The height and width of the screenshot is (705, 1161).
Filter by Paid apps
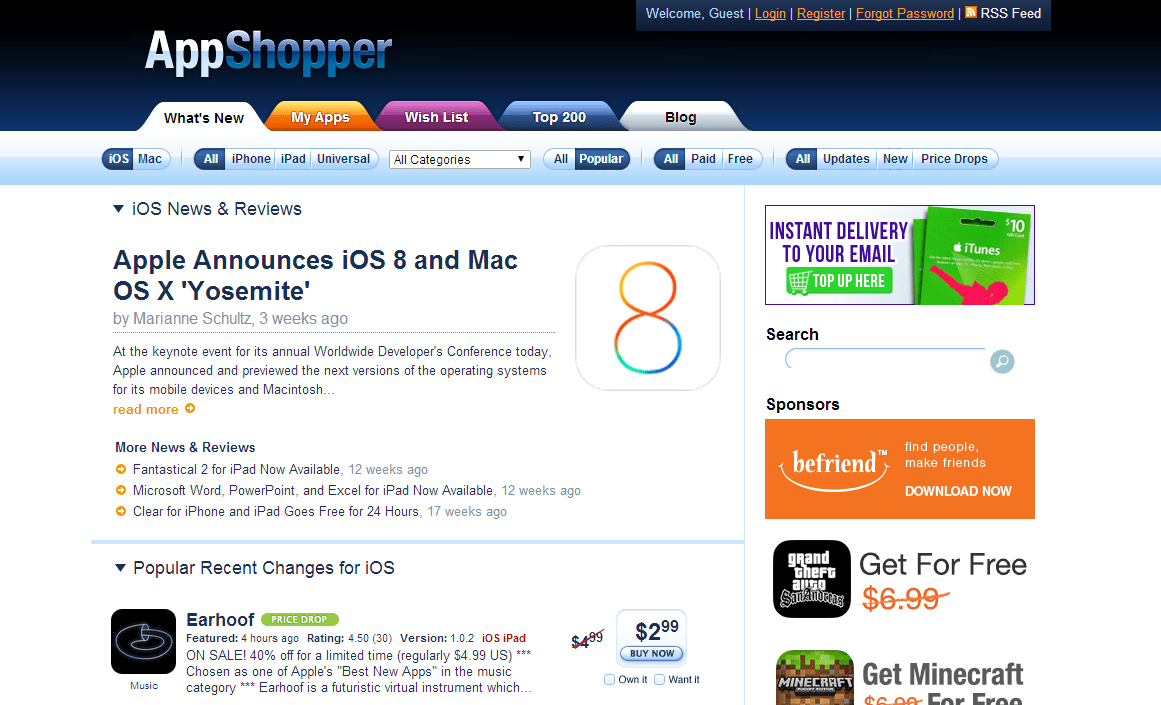pos(703,158)
